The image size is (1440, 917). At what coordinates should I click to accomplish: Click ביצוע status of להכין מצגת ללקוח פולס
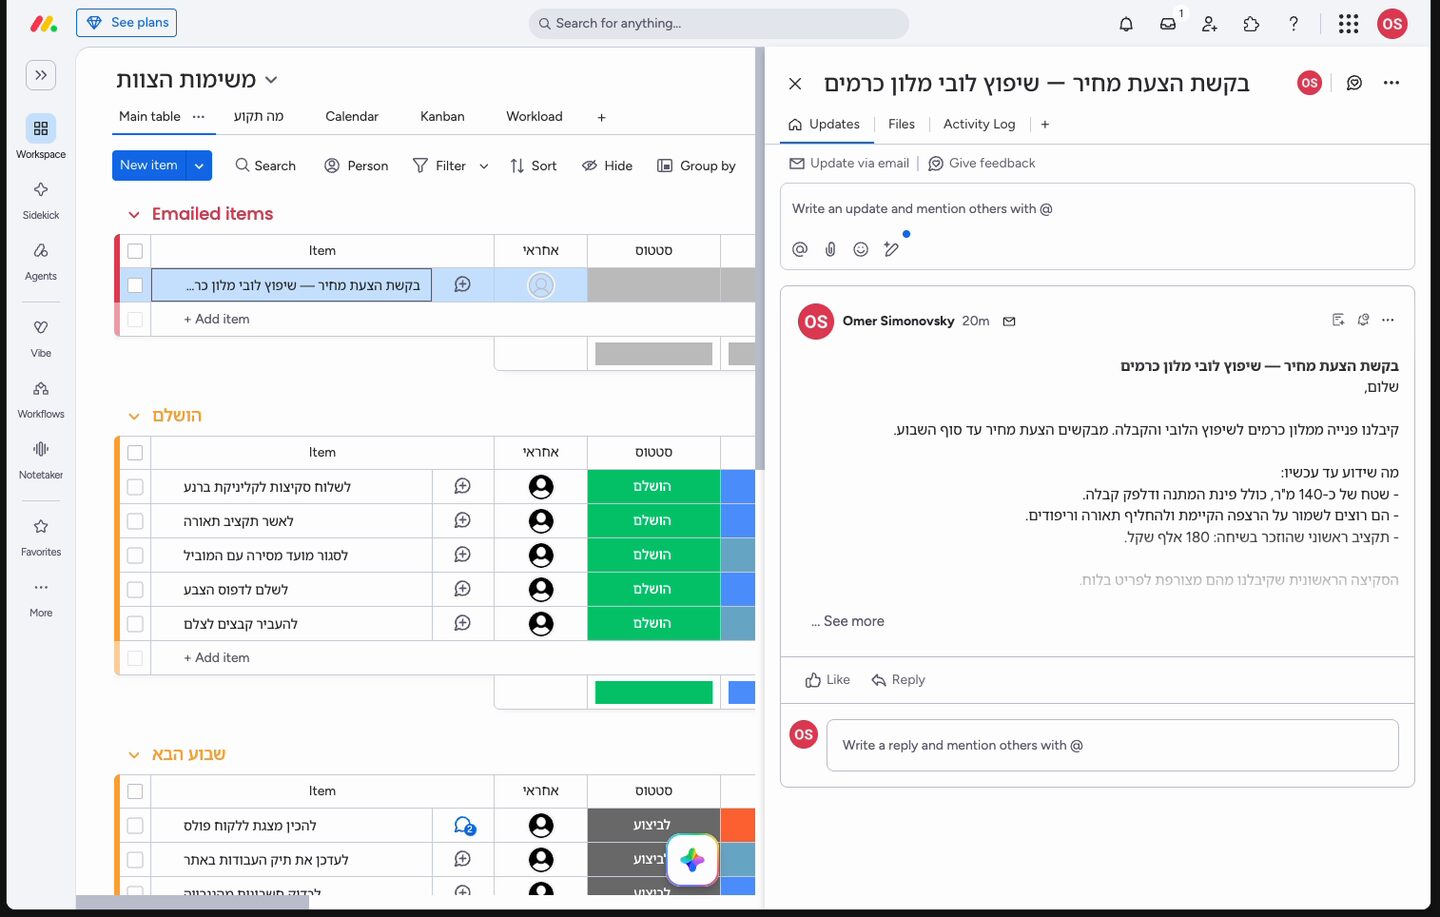(654, 826)
